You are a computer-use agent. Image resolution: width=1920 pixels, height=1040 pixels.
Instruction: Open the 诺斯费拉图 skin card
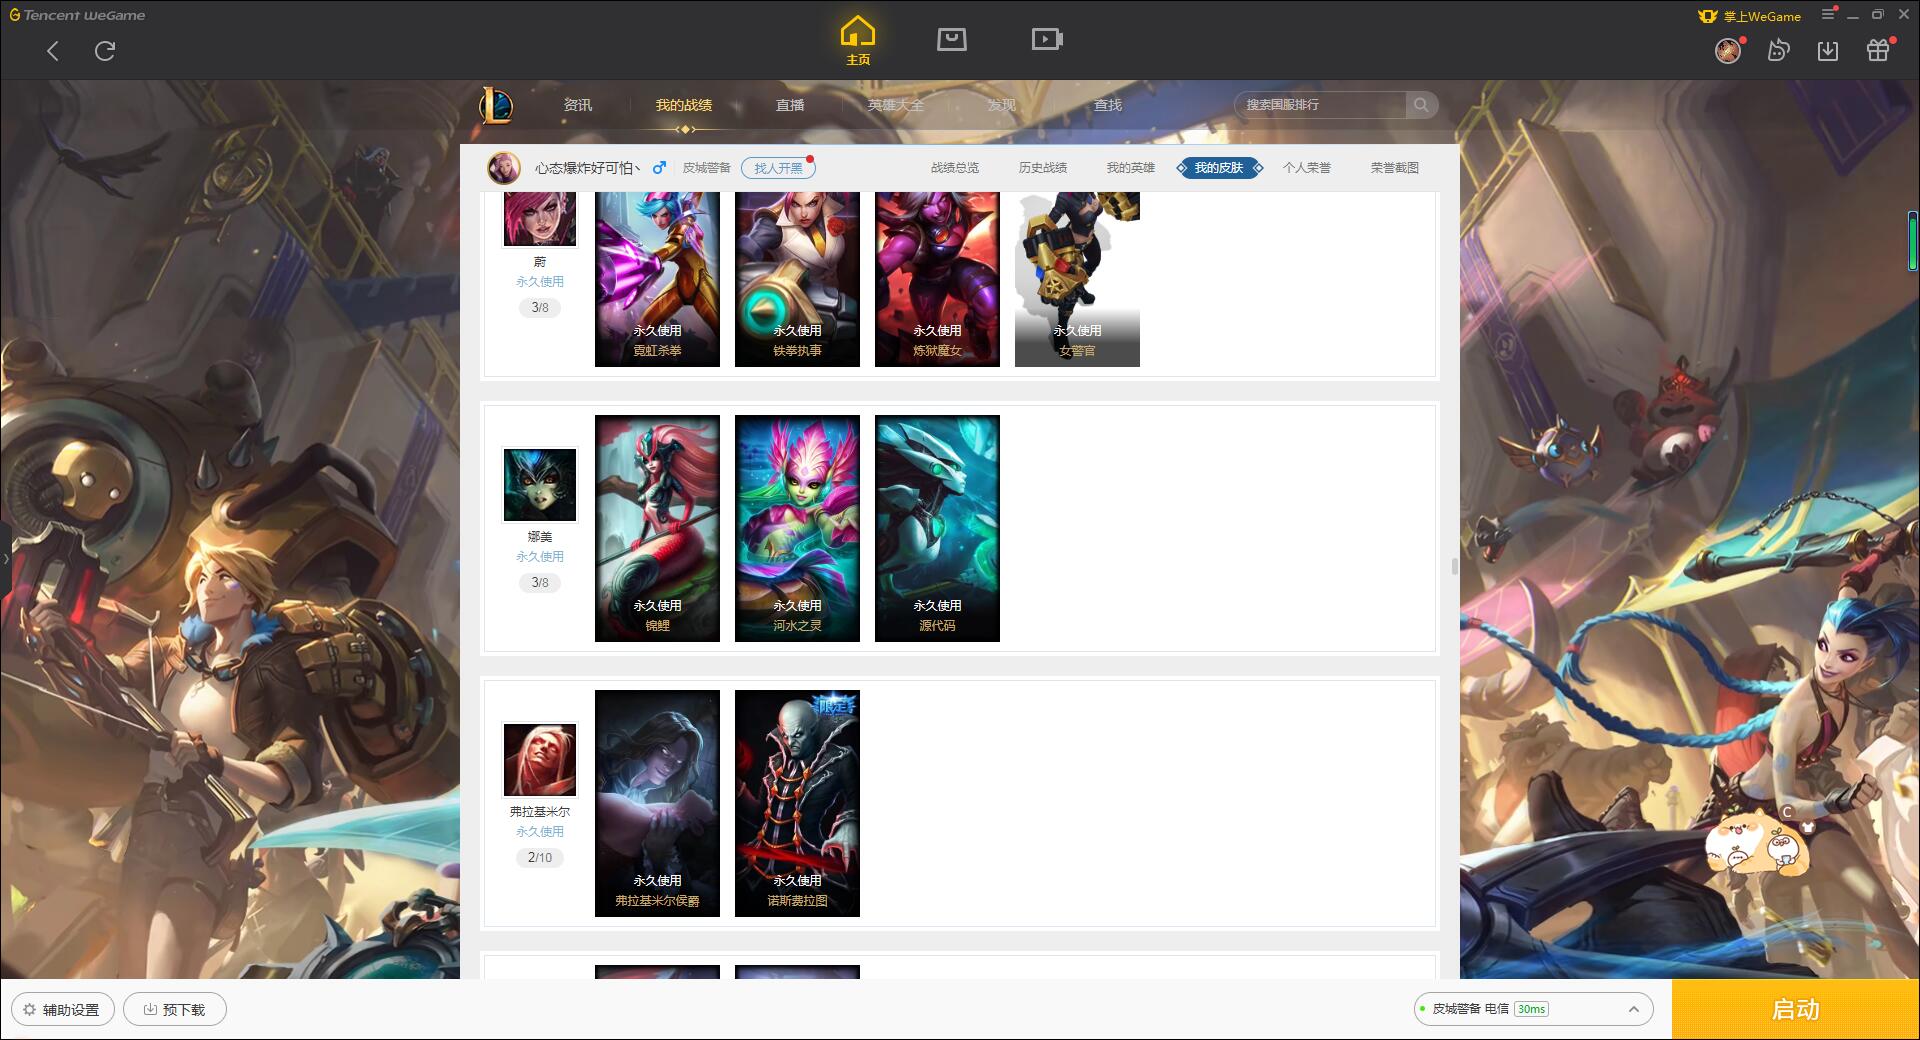tap(797, 803)
